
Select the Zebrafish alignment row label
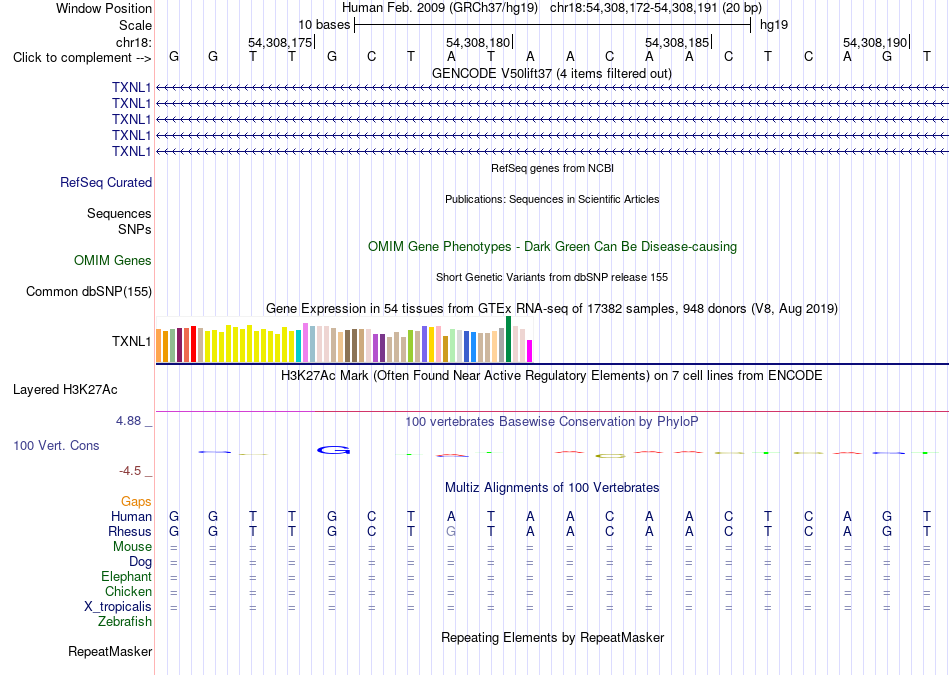click(x=125, y=621)
